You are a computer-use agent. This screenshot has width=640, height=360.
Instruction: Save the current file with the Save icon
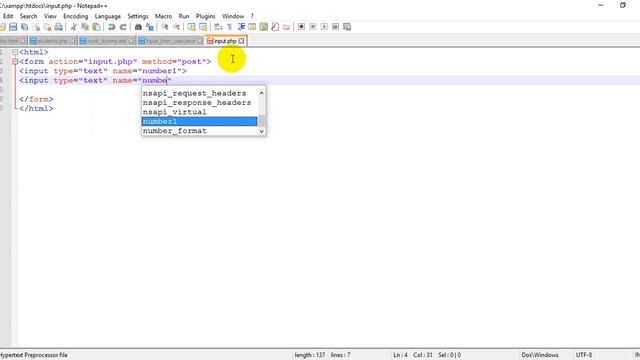click(x=13, y=27)
